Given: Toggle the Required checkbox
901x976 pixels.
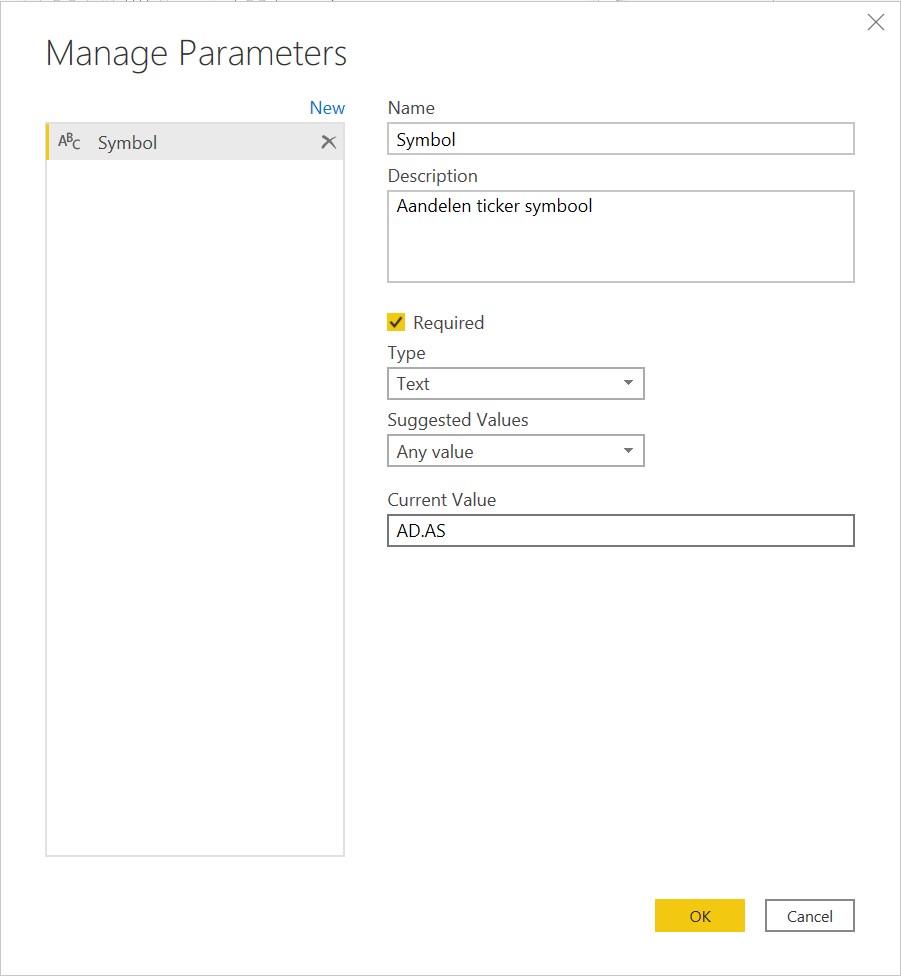Looking at the screenshot, I should pyautogui.click(x=396, y=322).
